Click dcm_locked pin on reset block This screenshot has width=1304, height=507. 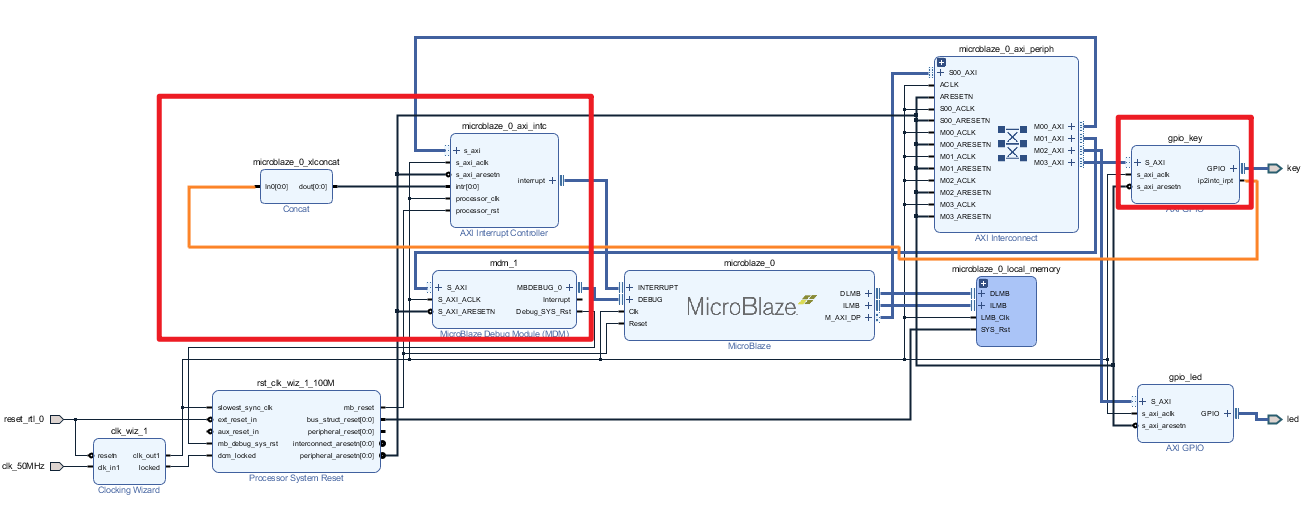(x=236, y=455)
